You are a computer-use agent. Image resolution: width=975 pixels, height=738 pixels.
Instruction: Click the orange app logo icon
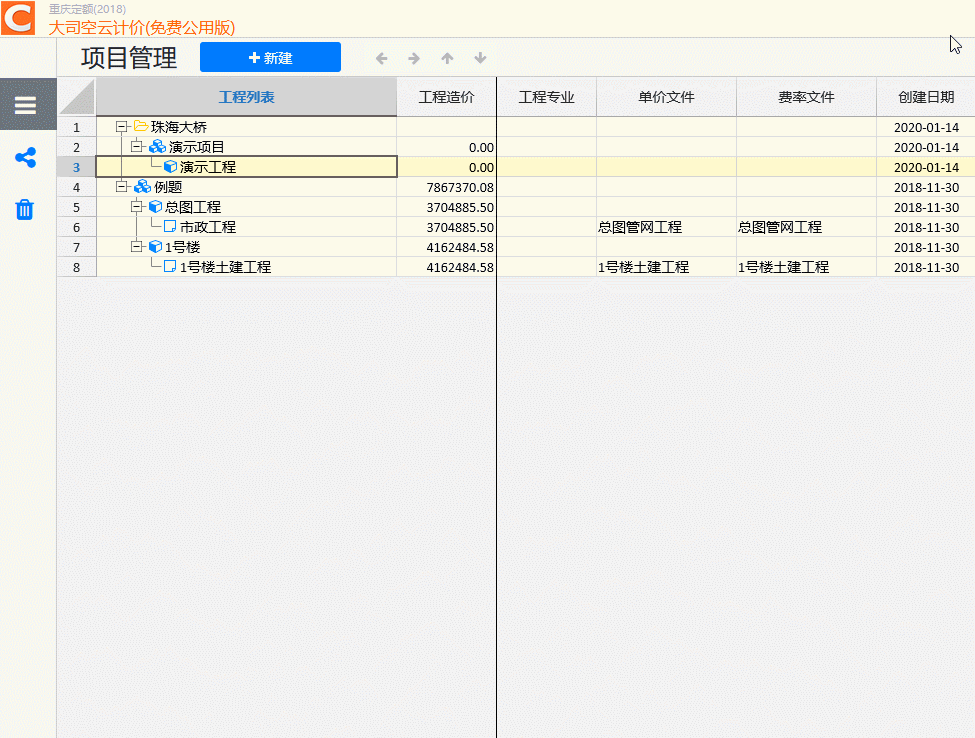pos(18,18)
